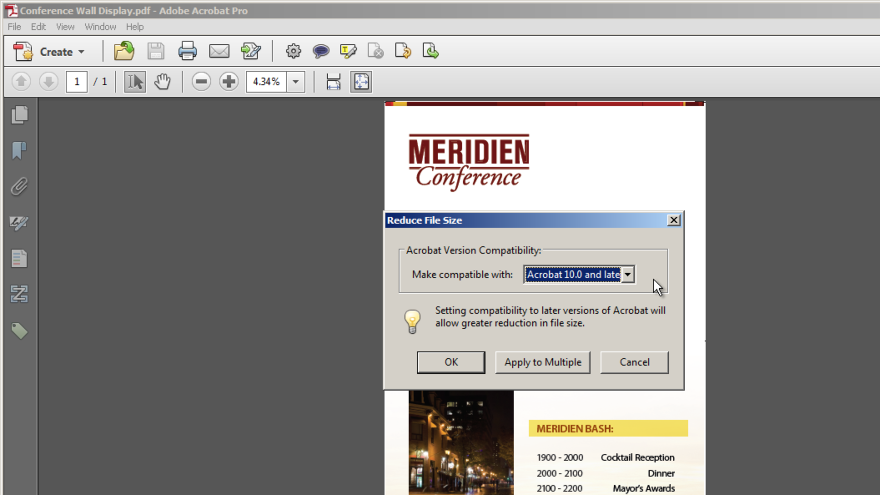
Task: Click the Save floppy disk icon
Action: click(x=156, y=51)
